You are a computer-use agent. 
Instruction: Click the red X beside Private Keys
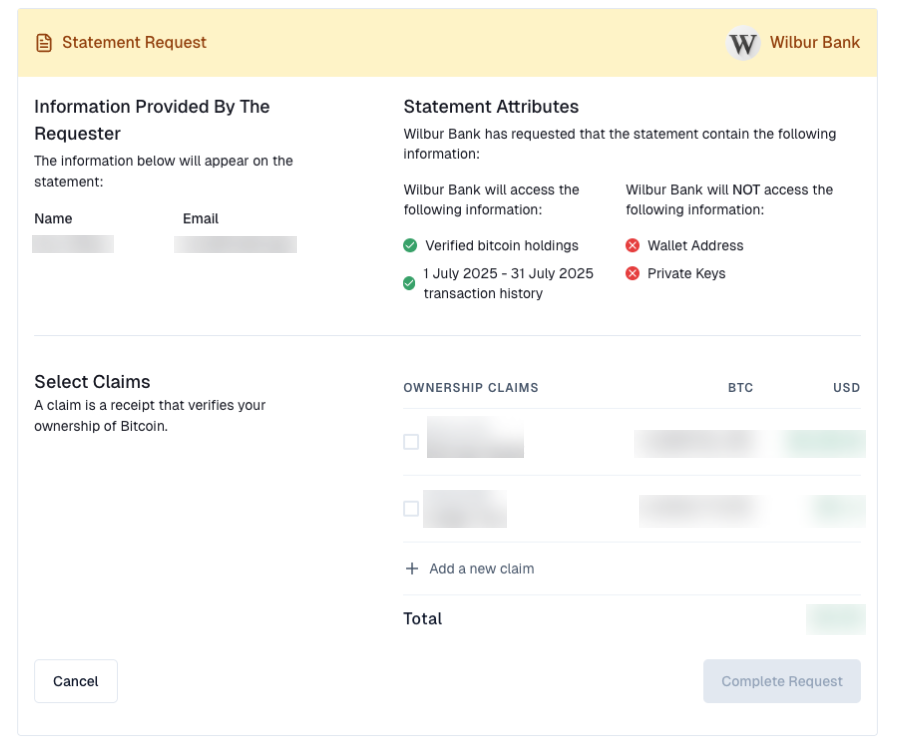click(633, 274)
